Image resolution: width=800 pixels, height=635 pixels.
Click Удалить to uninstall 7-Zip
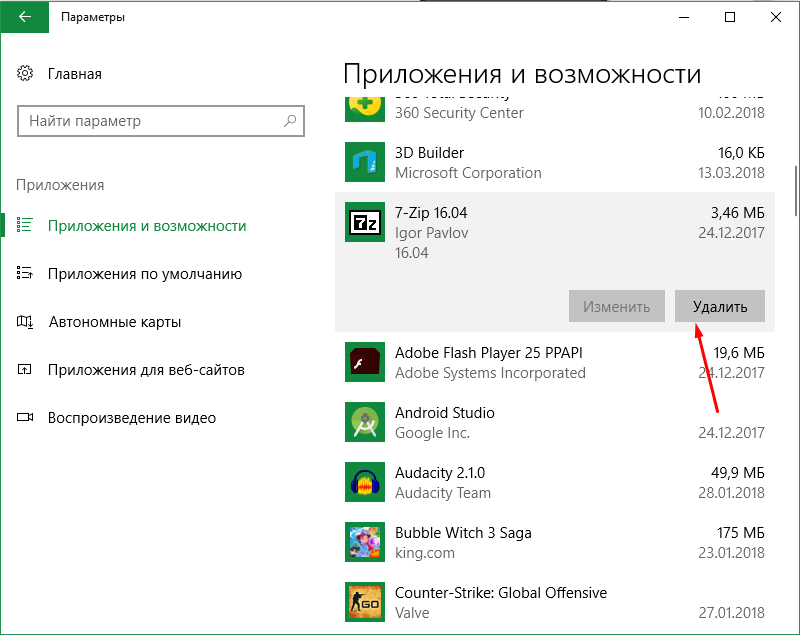720,306
